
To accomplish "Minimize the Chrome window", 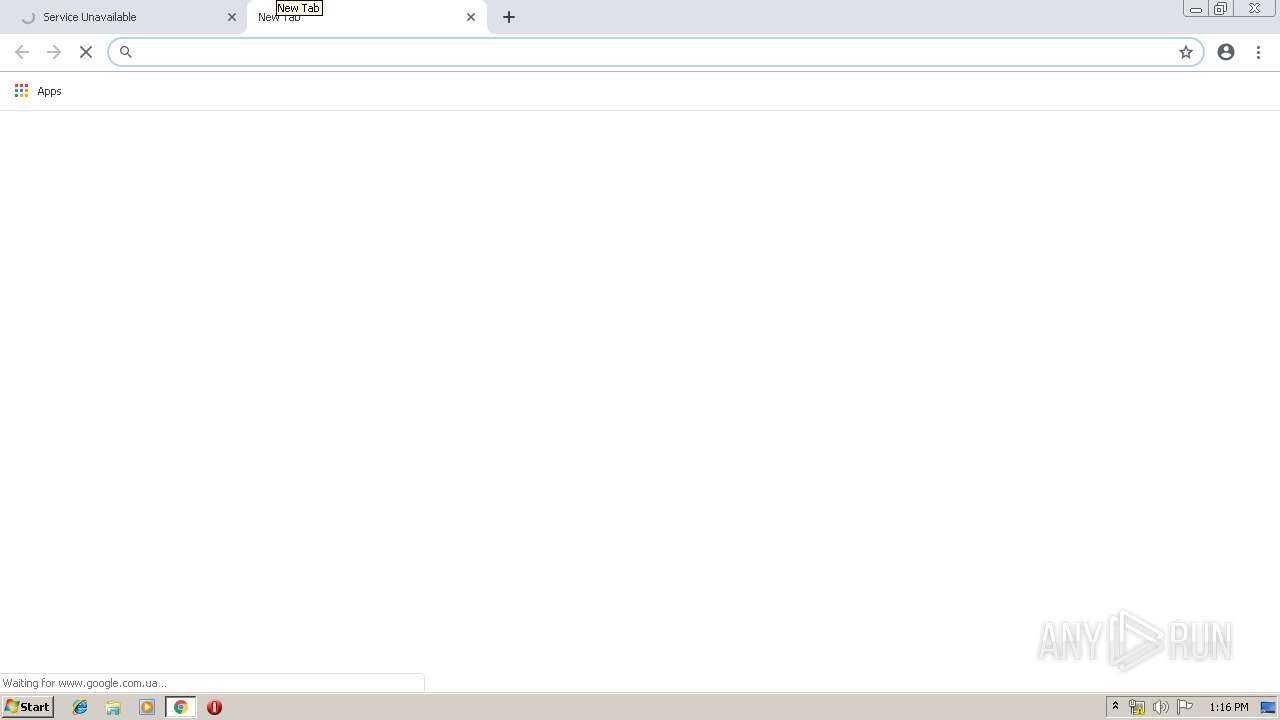I will [1195, 8].
